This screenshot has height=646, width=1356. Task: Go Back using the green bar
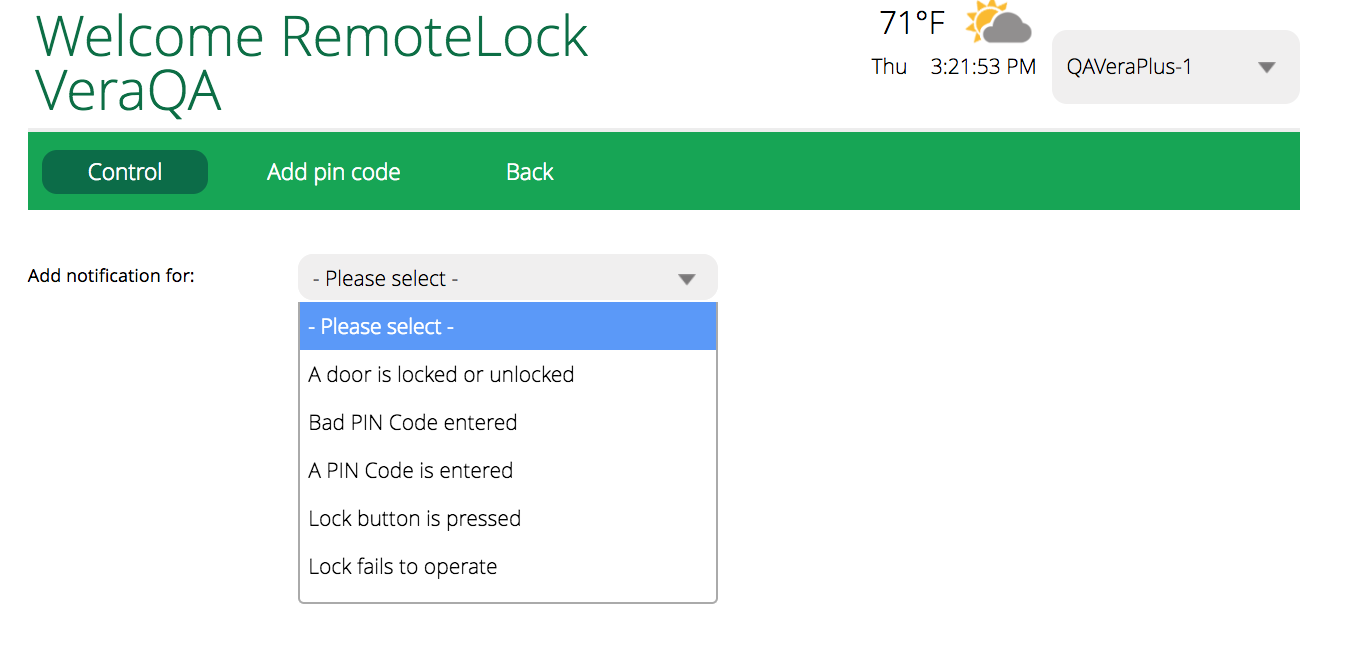click(529, 172)
